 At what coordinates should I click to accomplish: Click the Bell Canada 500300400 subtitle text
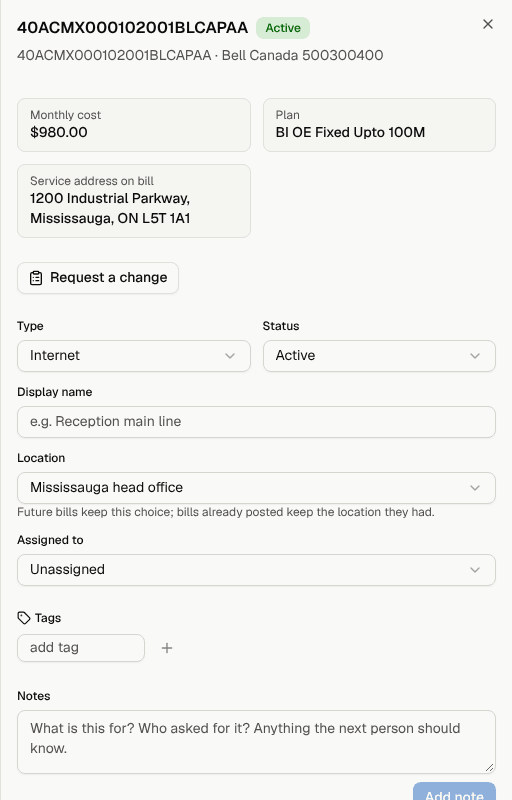tap(302, 55)
